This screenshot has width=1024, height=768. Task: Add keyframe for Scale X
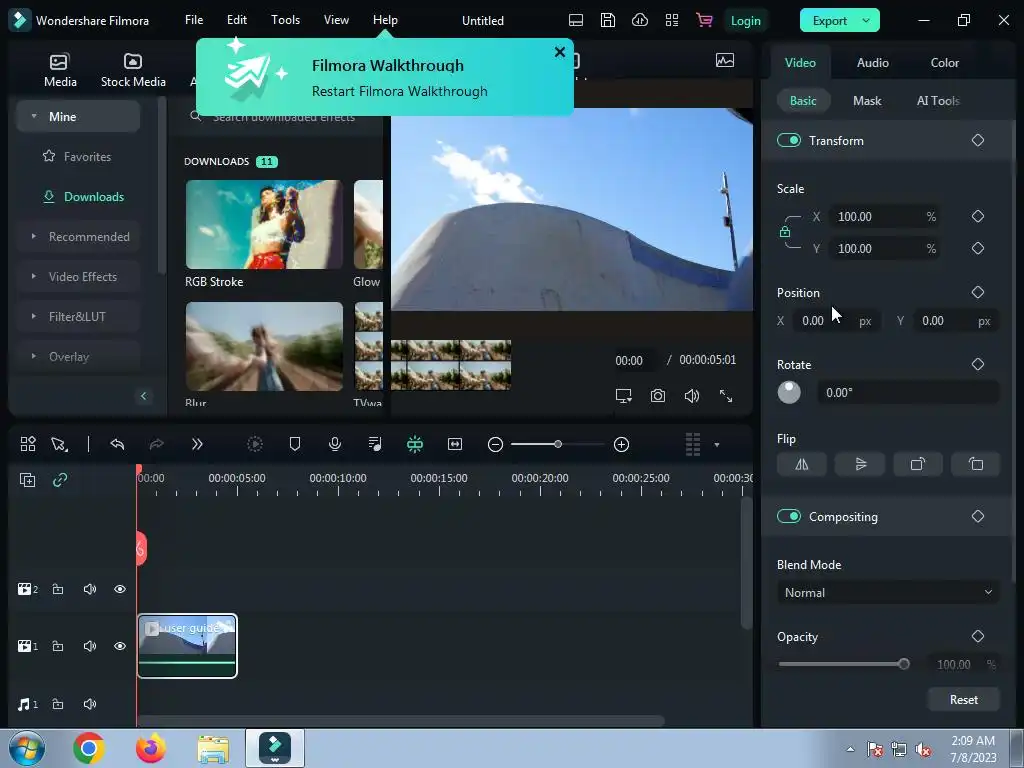[x=978, y=216]
